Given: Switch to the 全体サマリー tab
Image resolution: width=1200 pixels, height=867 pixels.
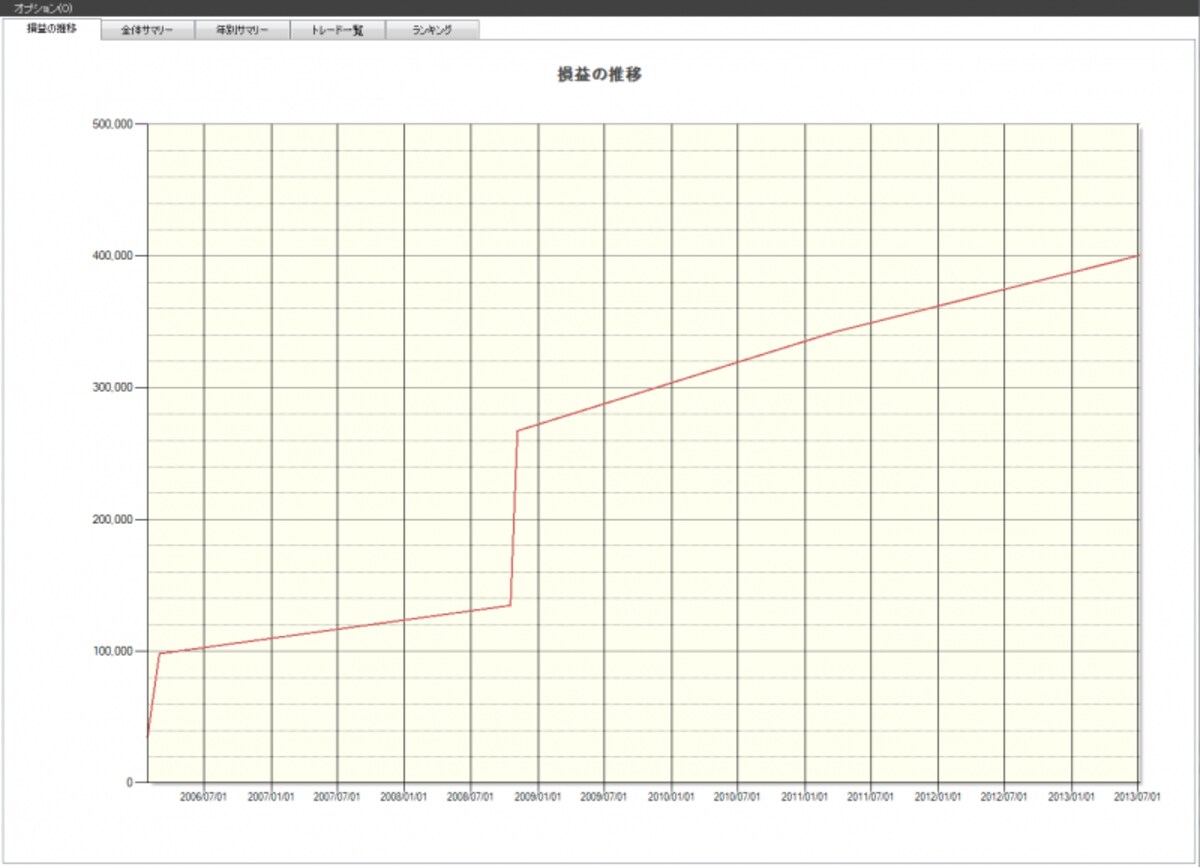Looking at the screenshot, I should click(x=148, y=30).
